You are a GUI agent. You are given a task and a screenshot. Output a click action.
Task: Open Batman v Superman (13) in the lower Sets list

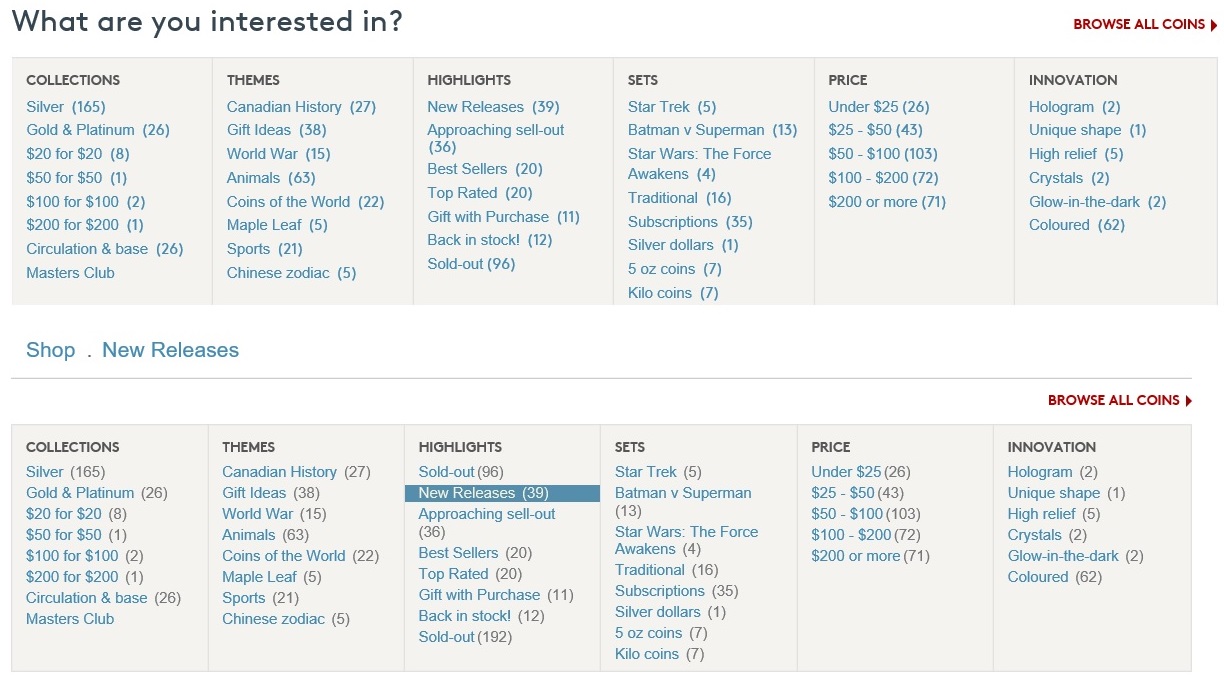(683, 502)
